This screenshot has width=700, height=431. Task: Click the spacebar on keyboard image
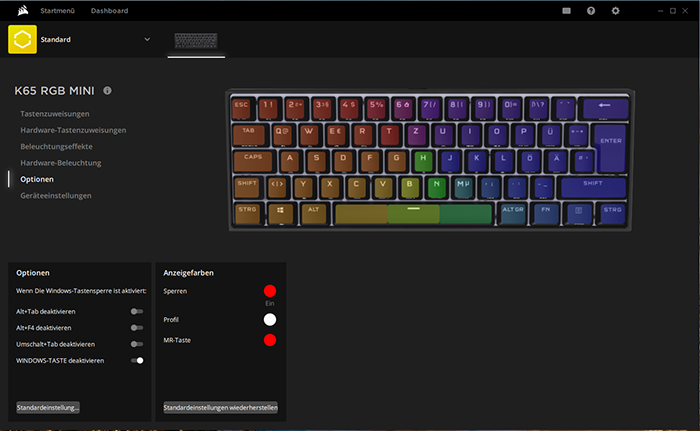pyautogui.click(x=413, y=213)
